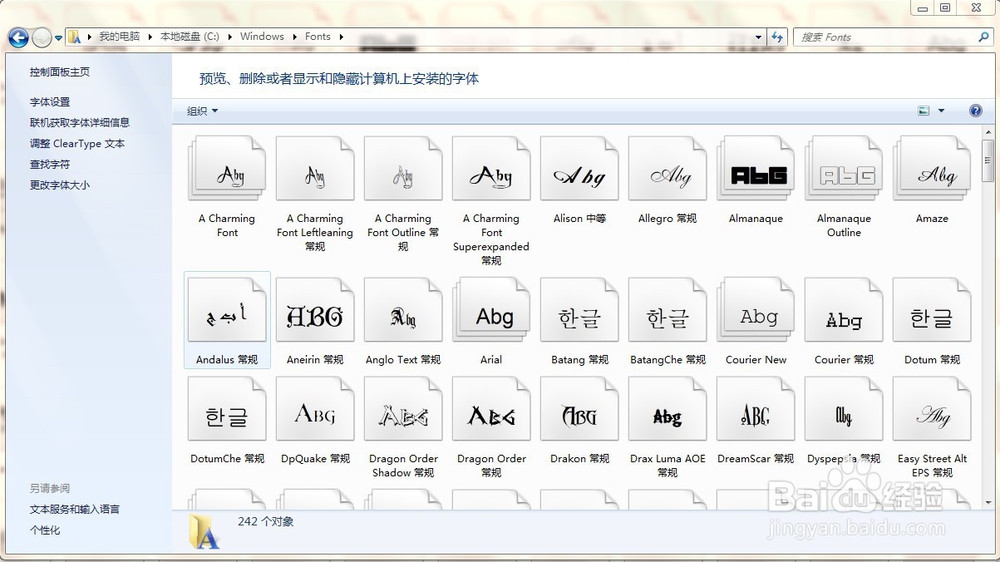Select the DpQuake font icon
This screenshot has height=562, width=1000.
[315, 409]
